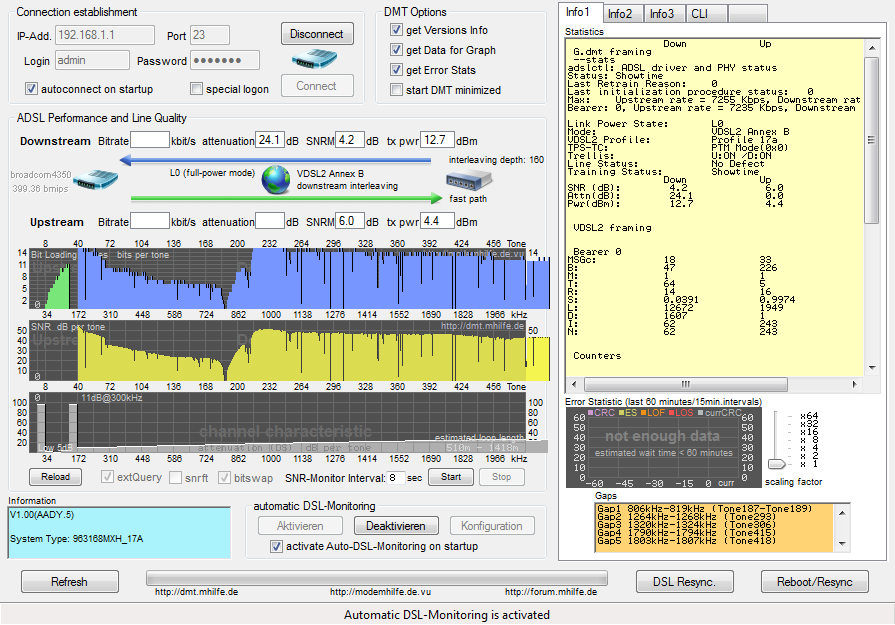Toggle get Error Stats option
895x625 pixels.
396,70
